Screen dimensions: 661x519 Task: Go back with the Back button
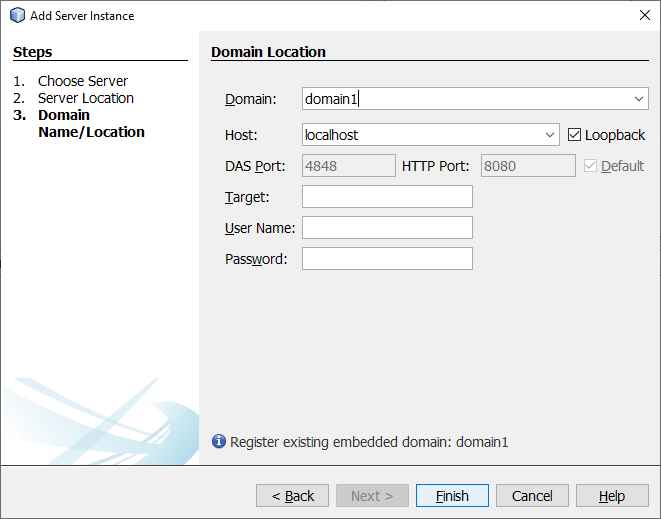(x=292, y=496)
